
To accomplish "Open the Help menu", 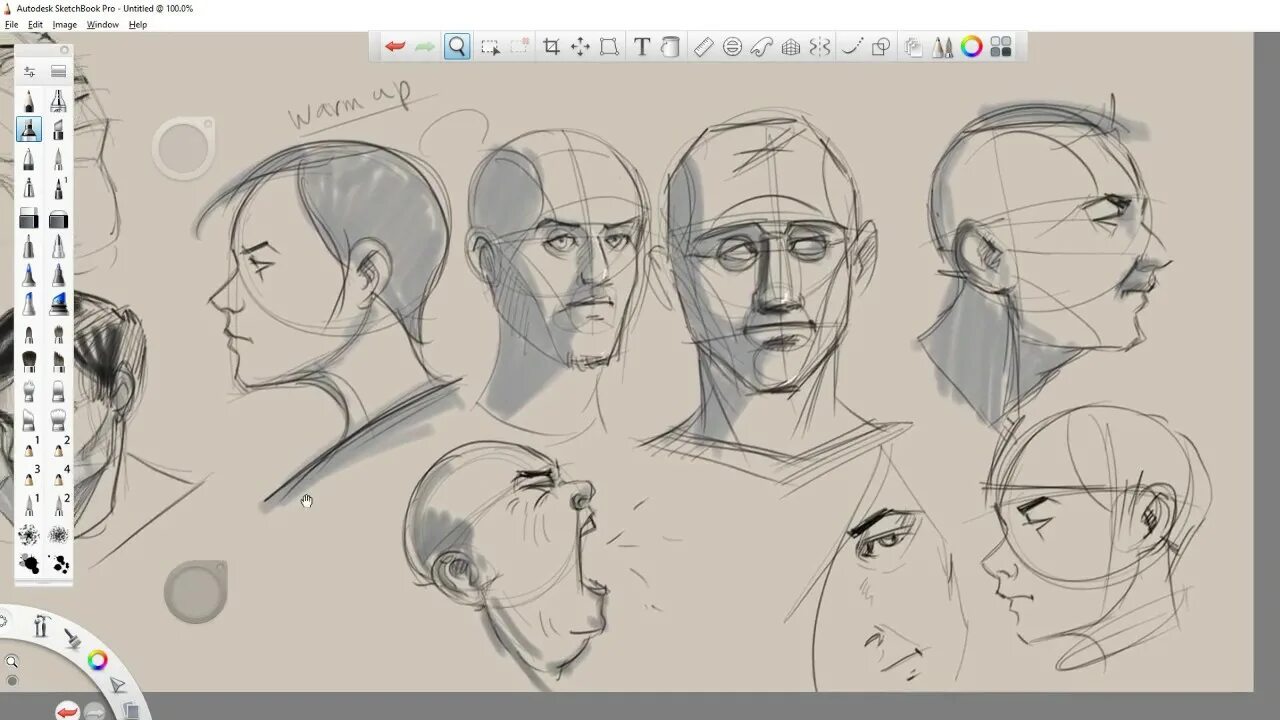I will pos(138,25).
